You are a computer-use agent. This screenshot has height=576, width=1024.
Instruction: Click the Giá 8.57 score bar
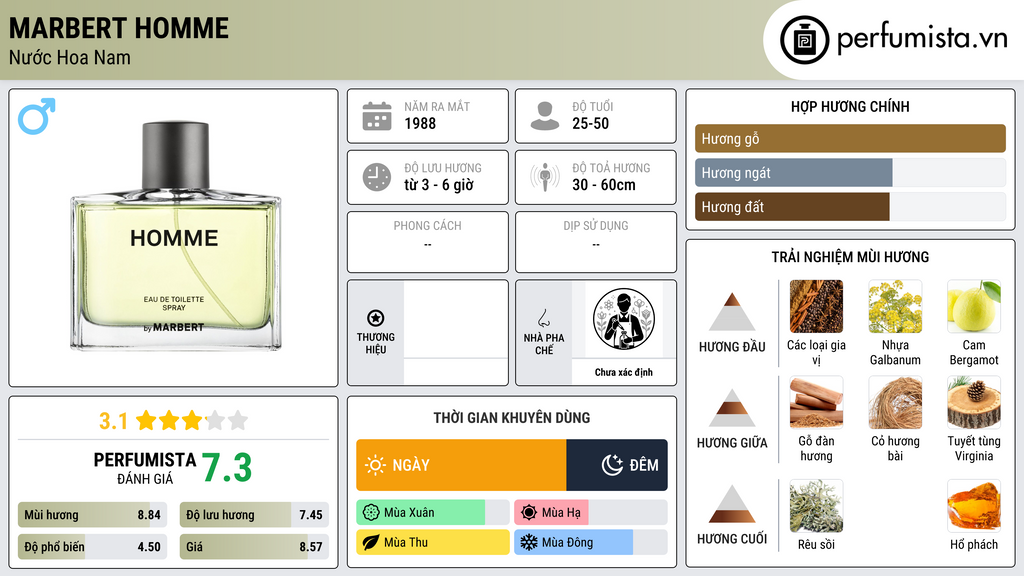[254, 547]
